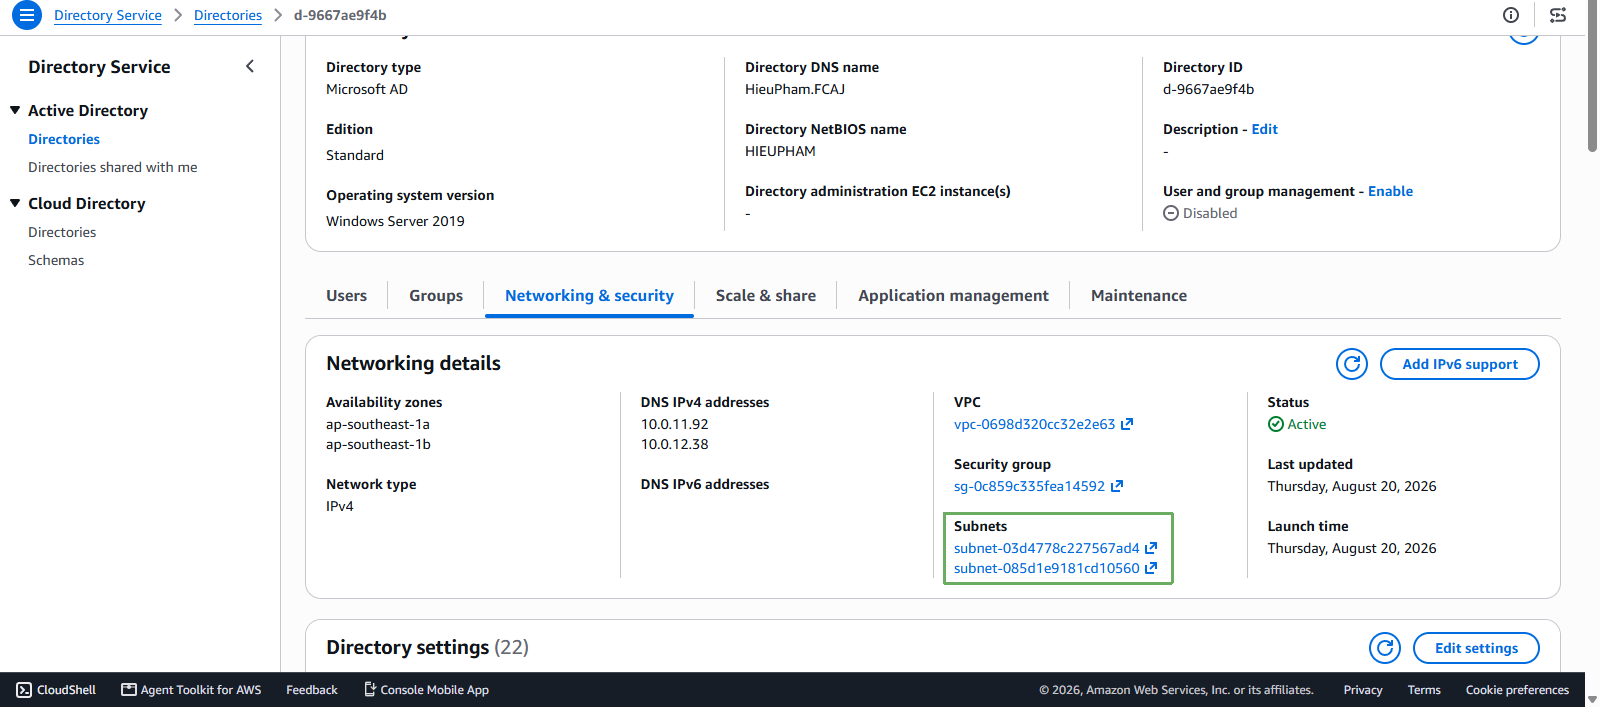Click Edit link next to Description
1600x707 pixels.
[x=1264, y=129]
